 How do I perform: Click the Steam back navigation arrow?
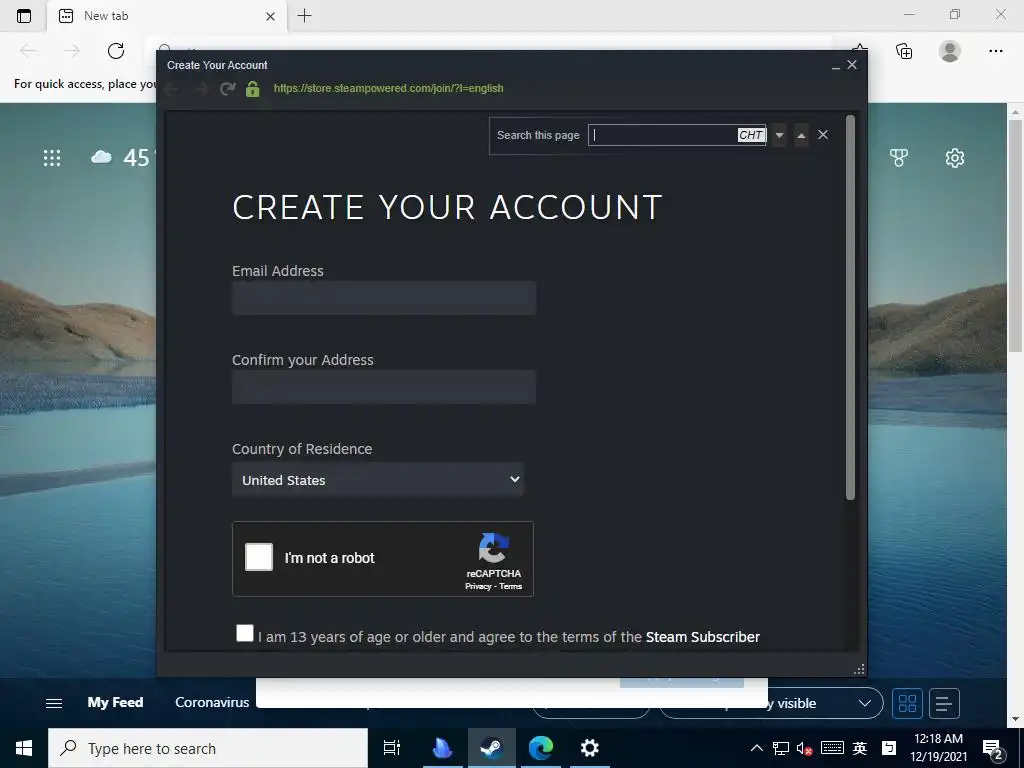(x=172, y=89)
